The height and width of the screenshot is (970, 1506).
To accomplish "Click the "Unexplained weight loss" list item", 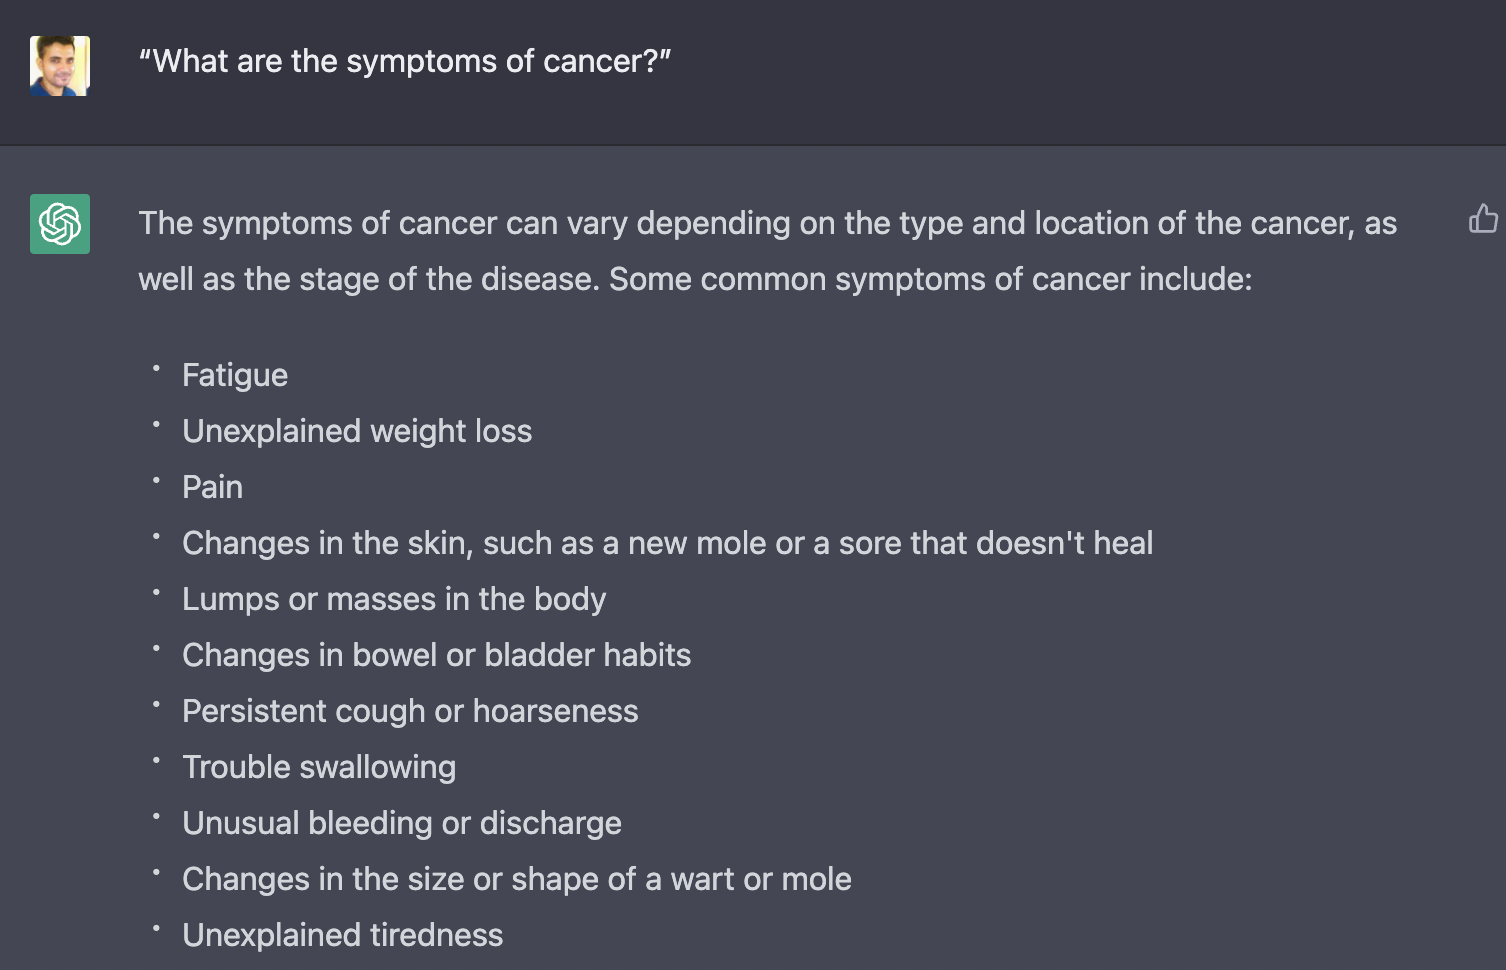I will point(357,431).
